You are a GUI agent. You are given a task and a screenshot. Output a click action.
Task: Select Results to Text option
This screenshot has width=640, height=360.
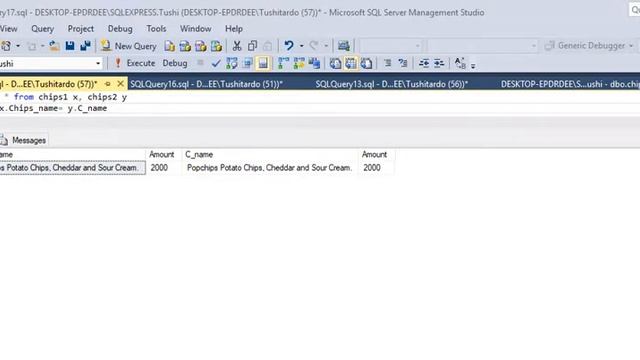click(x=335, y=63)
